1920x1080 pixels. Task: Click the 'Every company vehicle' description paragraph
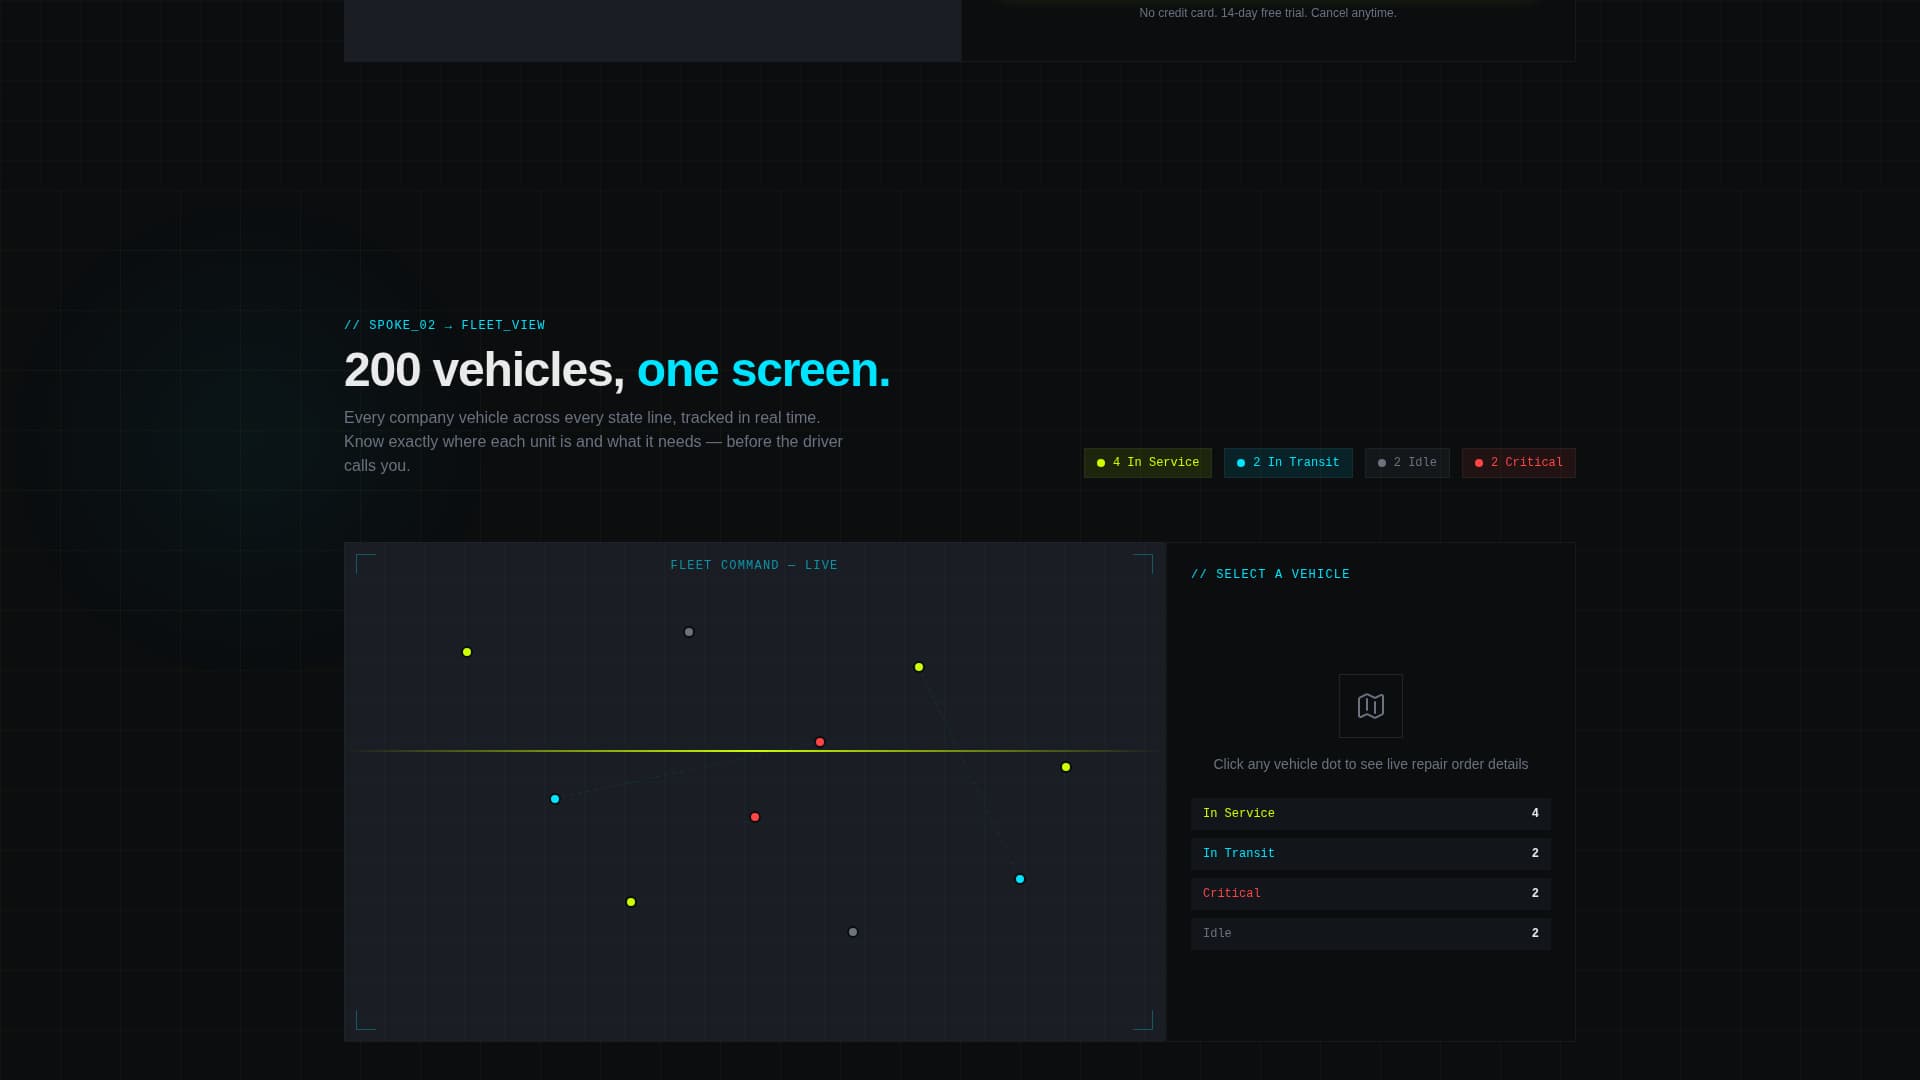[x=594, y=442]
